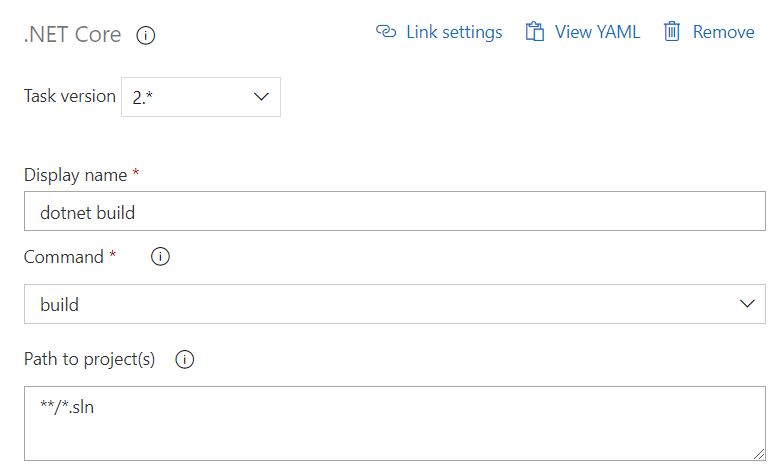Focus the Display name field with dotnet build
This screenshot has width=783, height=470.
coord(394,211)
